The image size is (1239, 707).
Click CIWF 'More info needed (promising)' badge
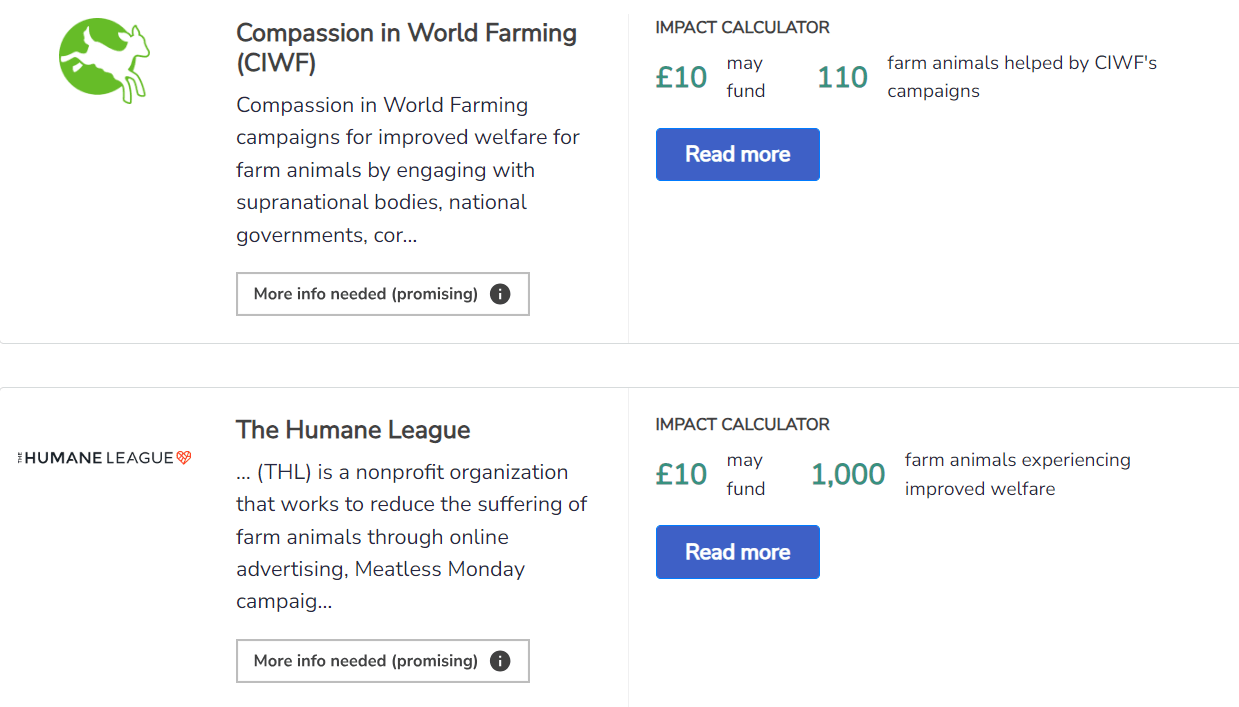[366, 294]
